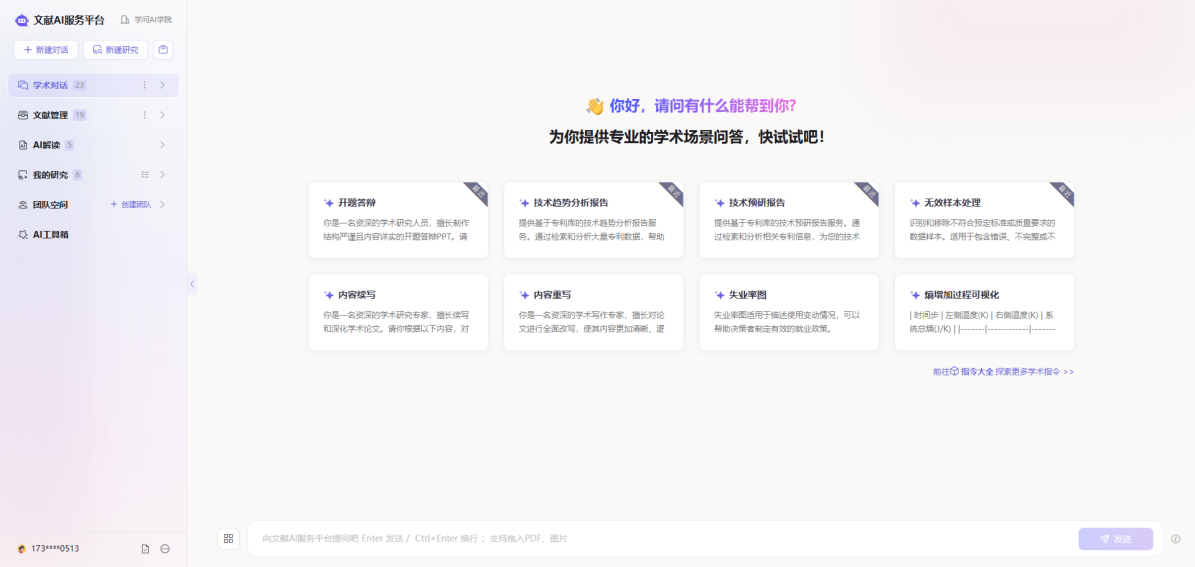Click the clipboard icon beside 新建研究

coord(162,50)
